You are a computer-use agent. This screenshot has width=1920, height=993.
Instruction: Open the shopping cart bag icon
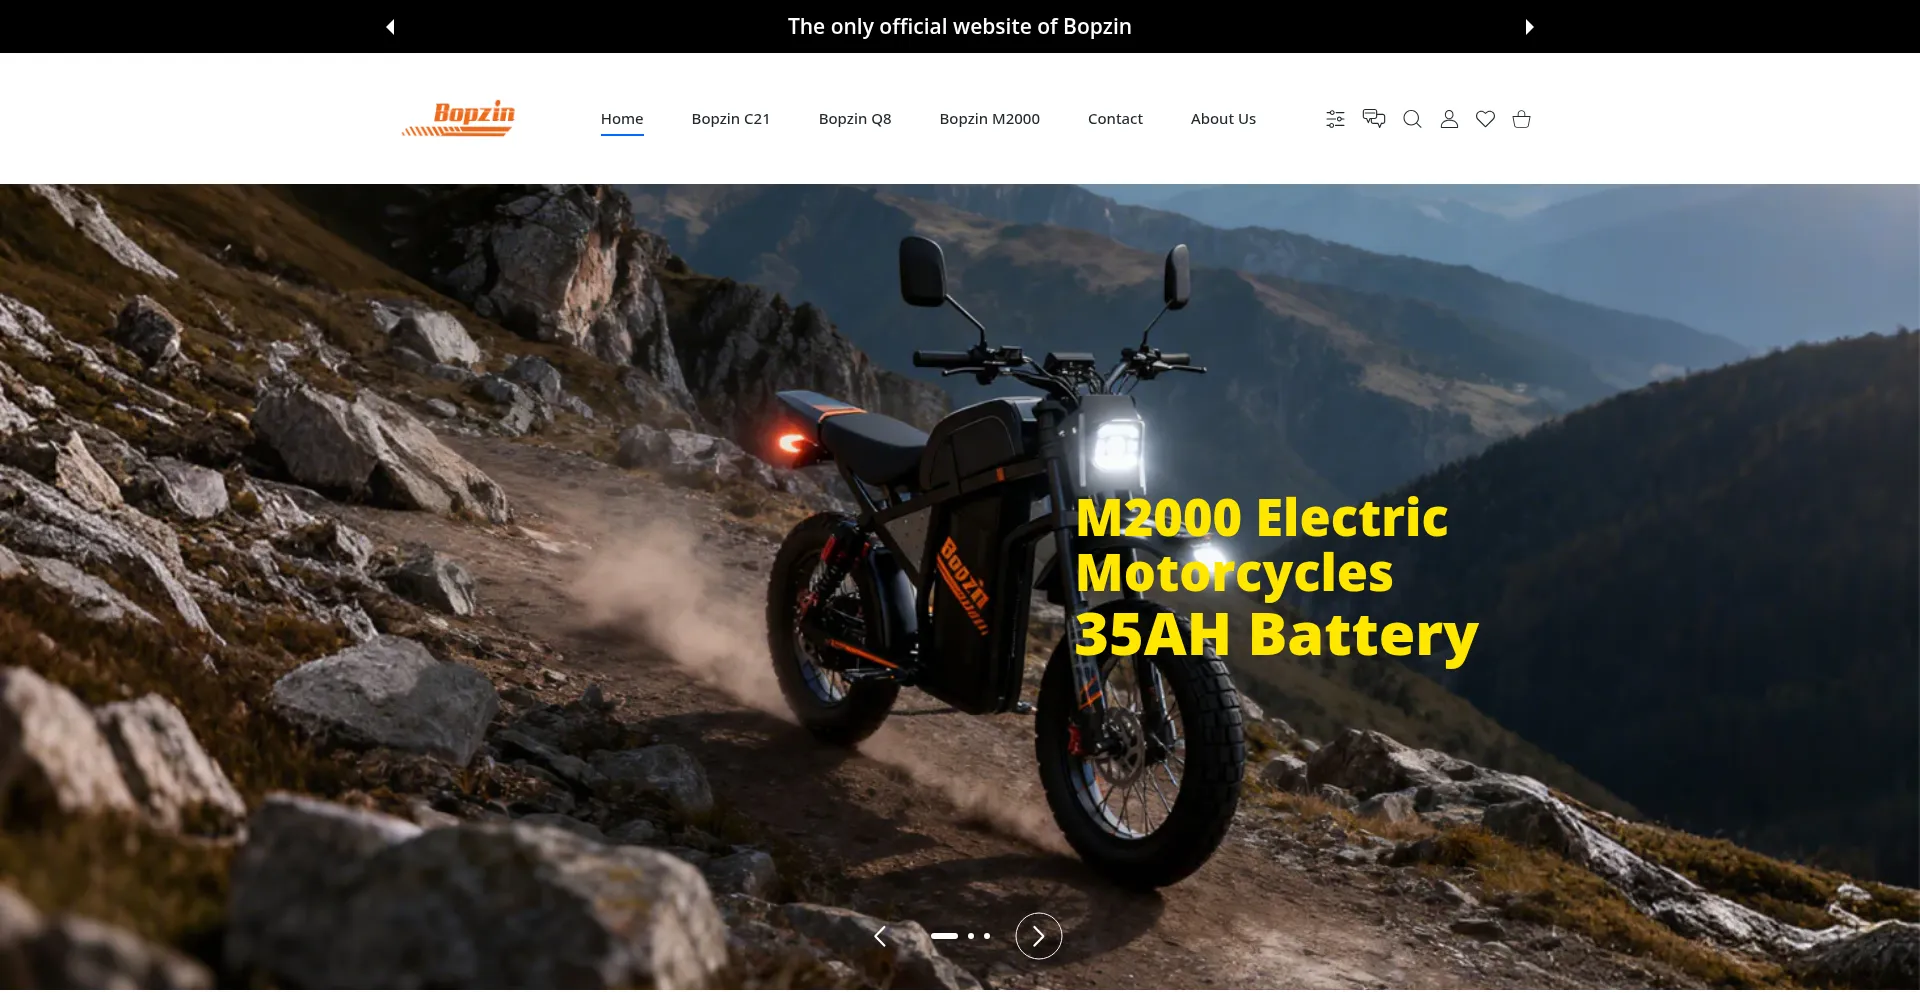pyautogui.click(x=1522, y=119)
